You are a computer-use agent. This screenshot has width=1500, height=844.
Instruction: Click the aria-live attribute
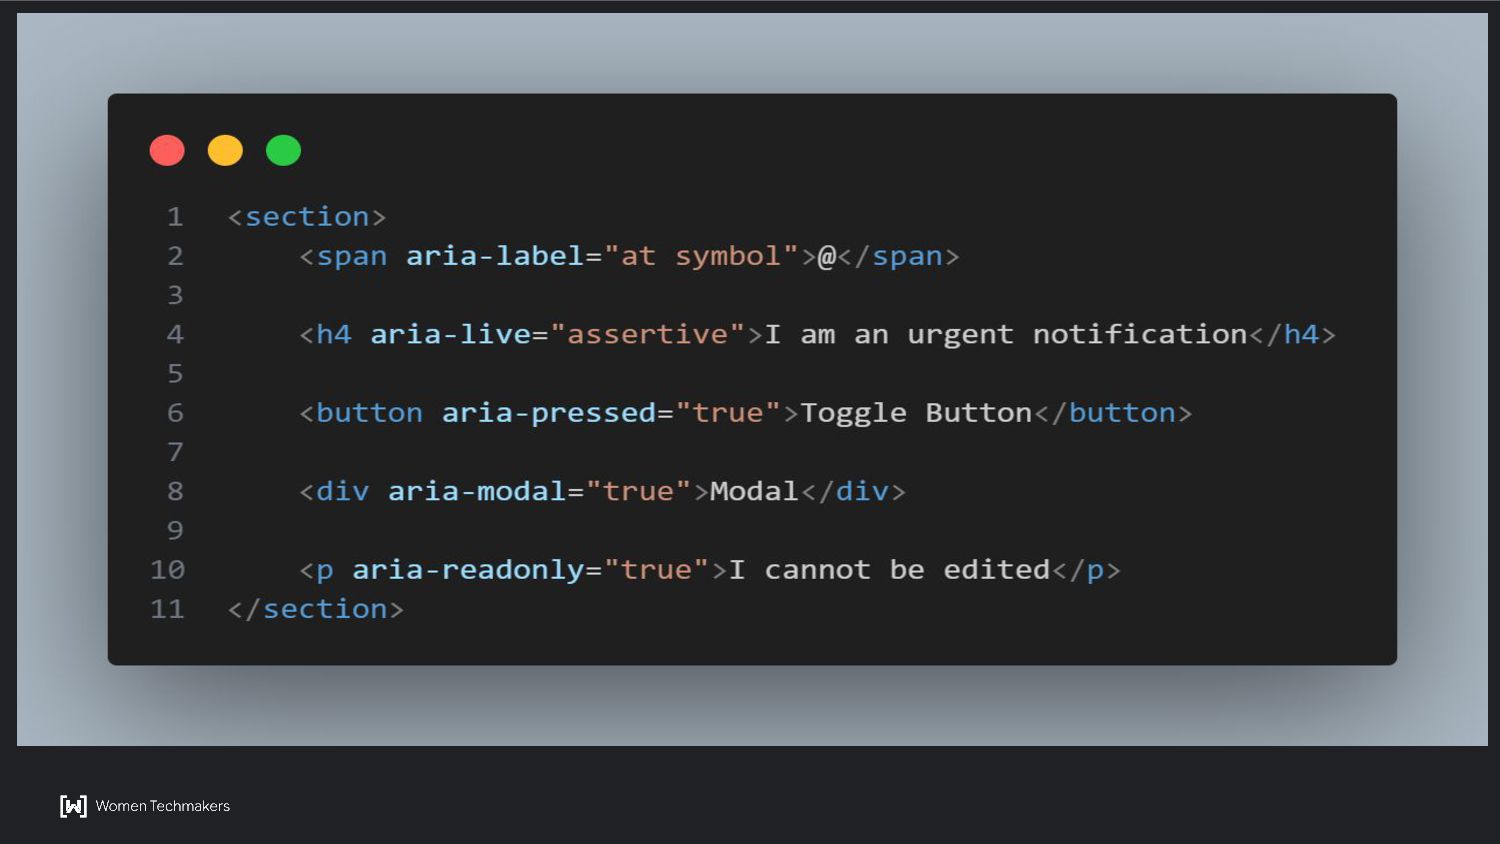[x=450, y=334]
